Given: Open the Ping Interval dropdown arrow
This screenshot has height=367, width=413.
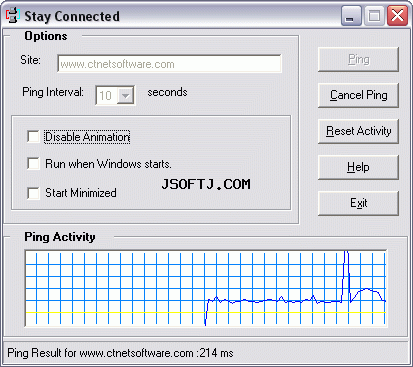Looking at the screenshot, I should coord(126,96).
